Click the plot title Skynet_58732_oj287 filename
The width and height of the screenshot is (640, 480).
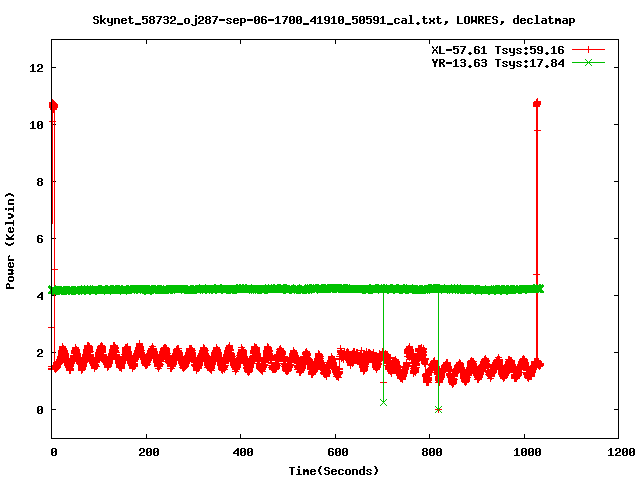(333, 20)
